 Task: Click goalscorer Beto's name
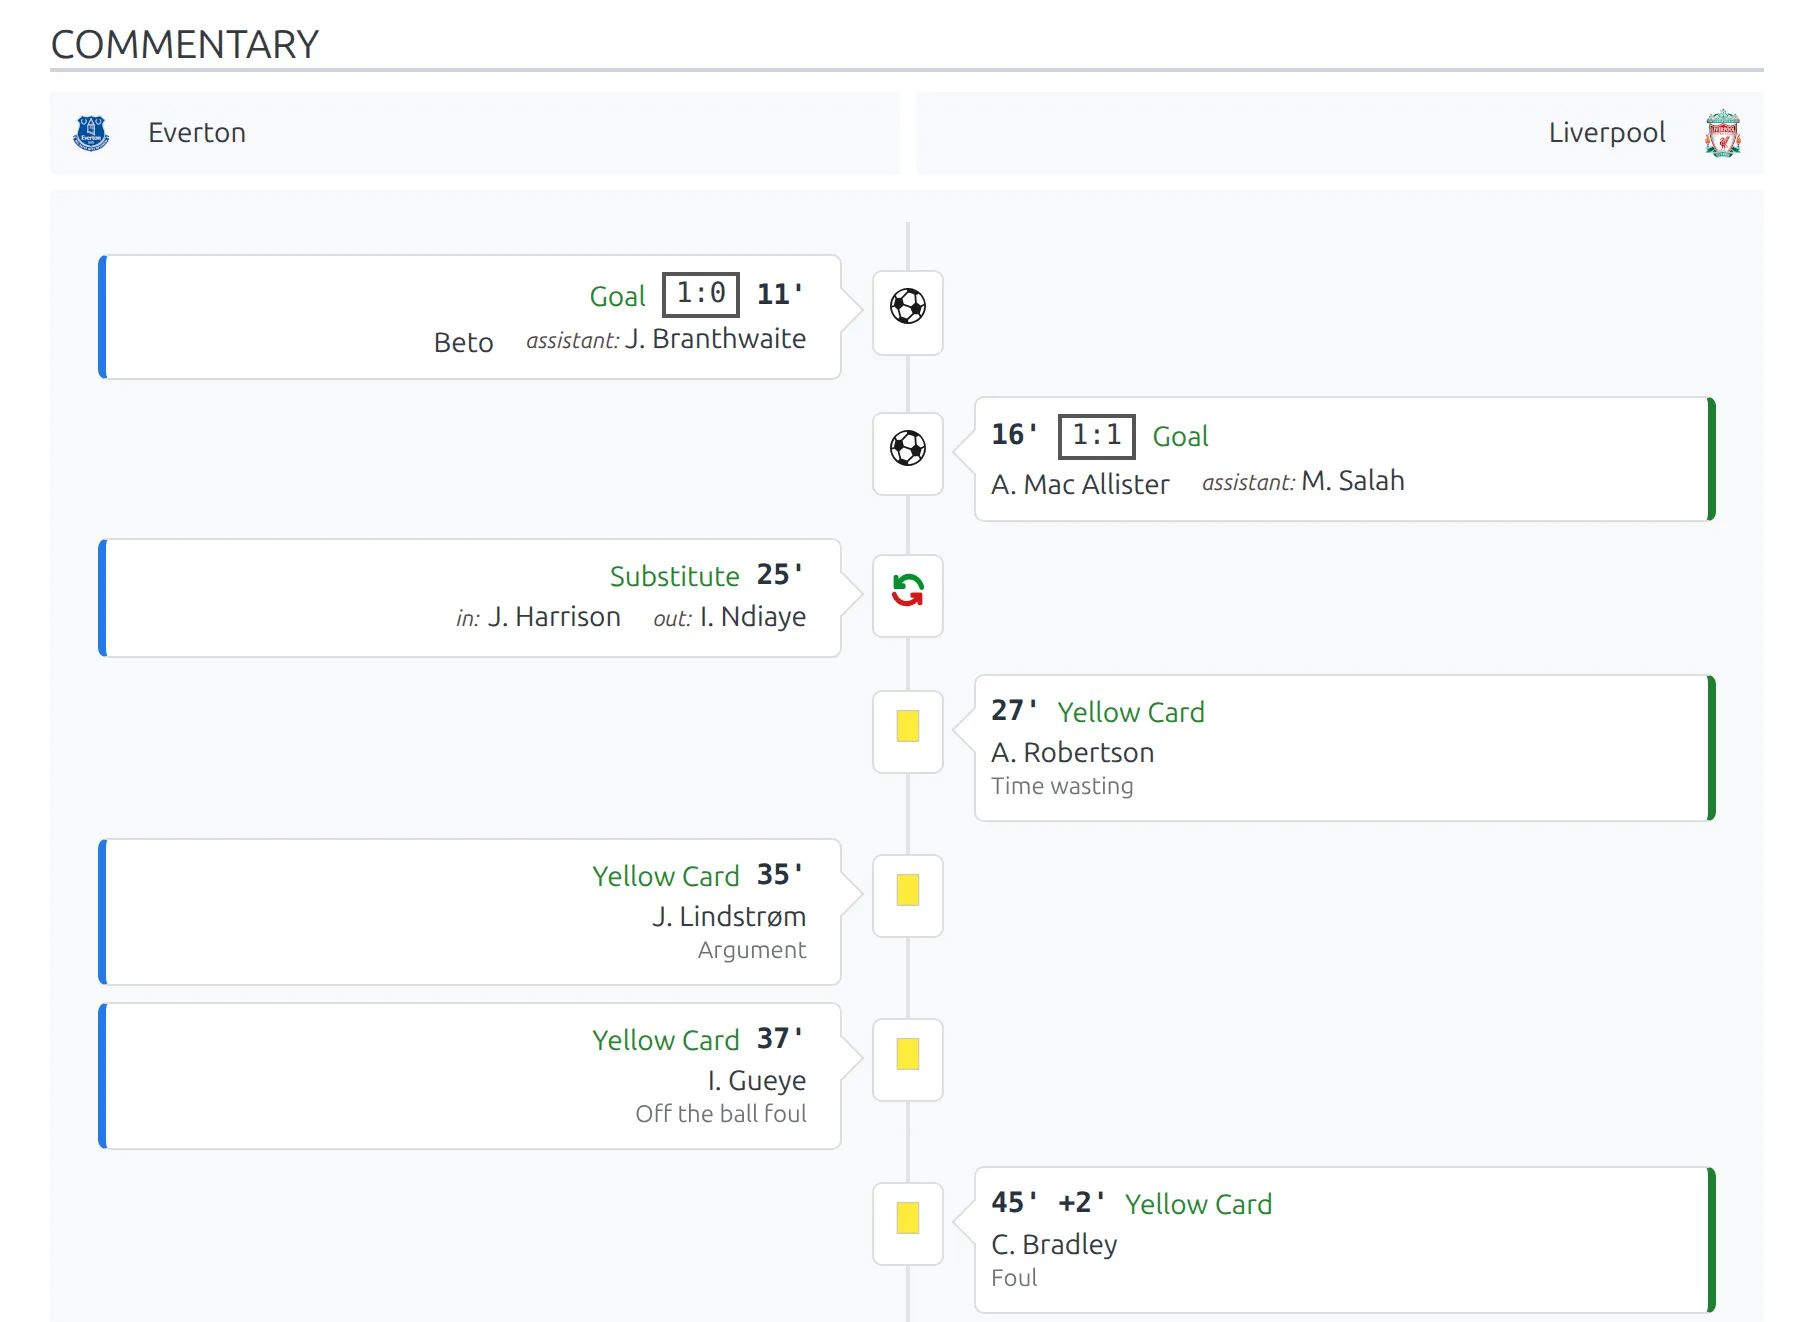(464, 342)
